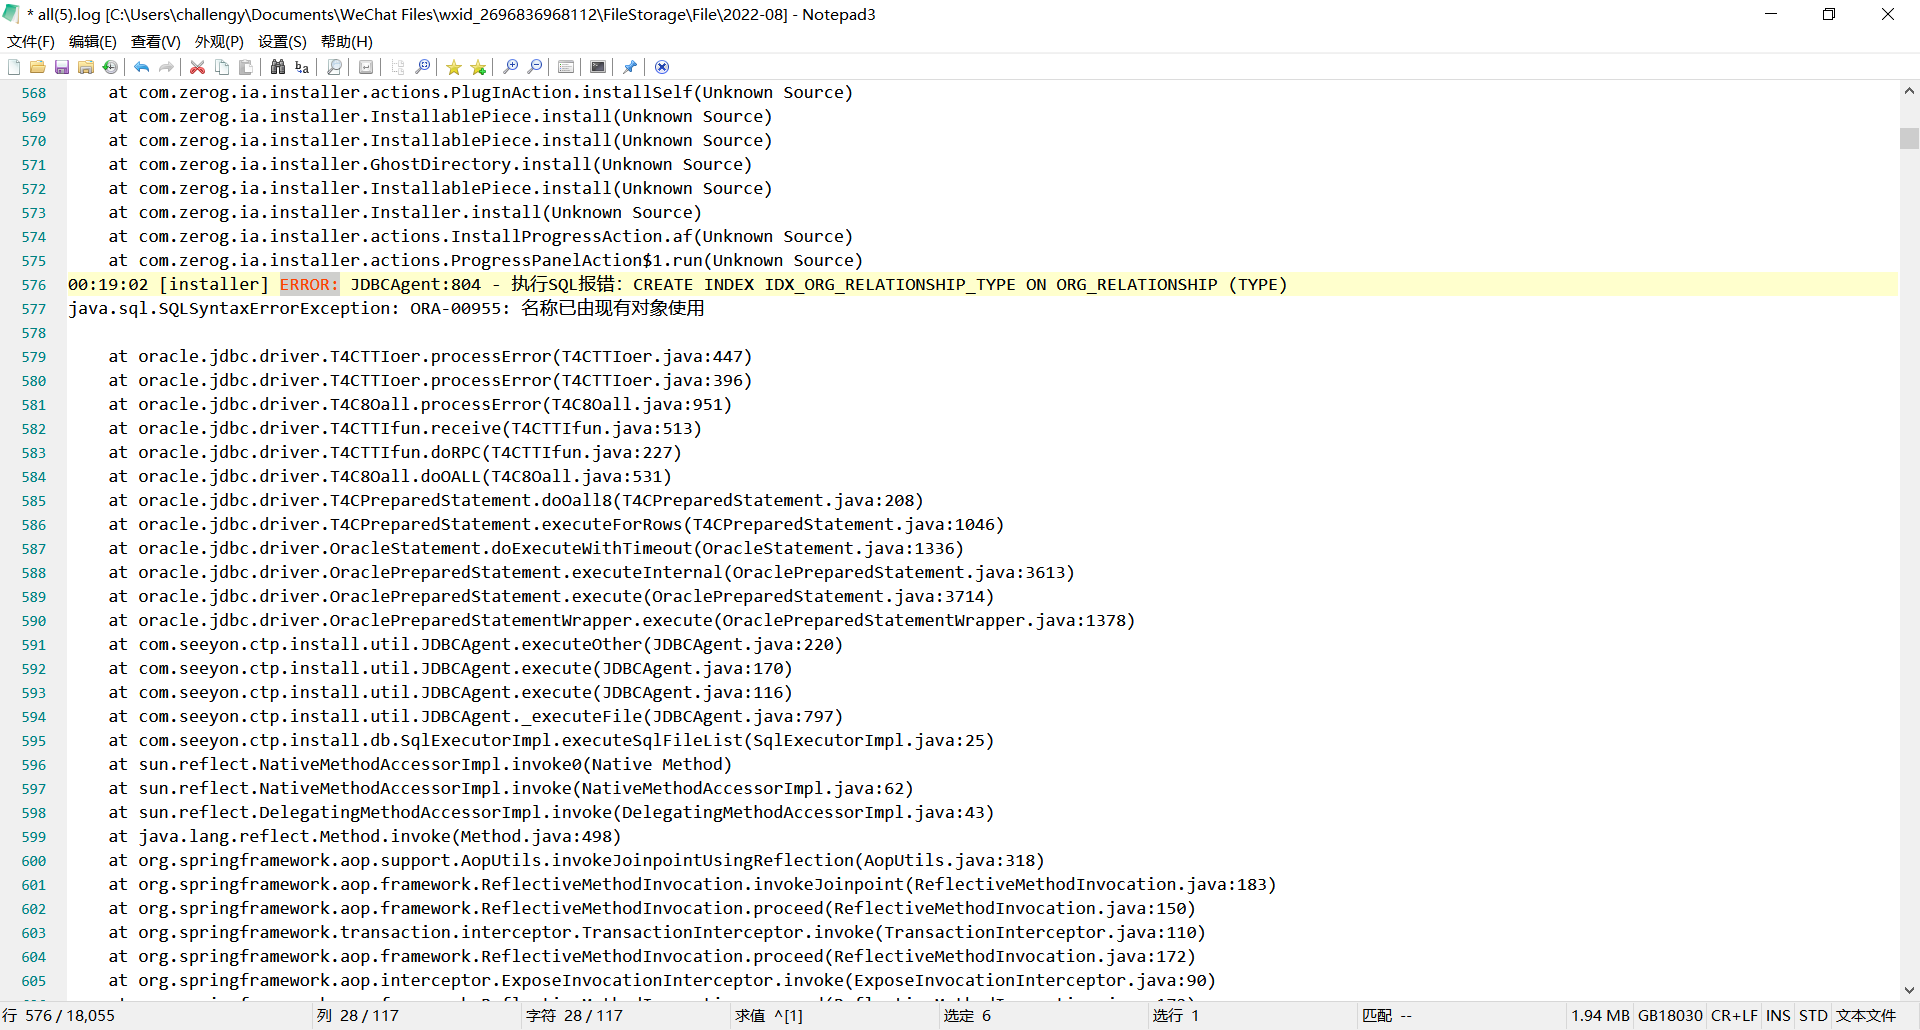Zoom out using the magnifier minus icon
The image size is (1920, 1030).
535,67
